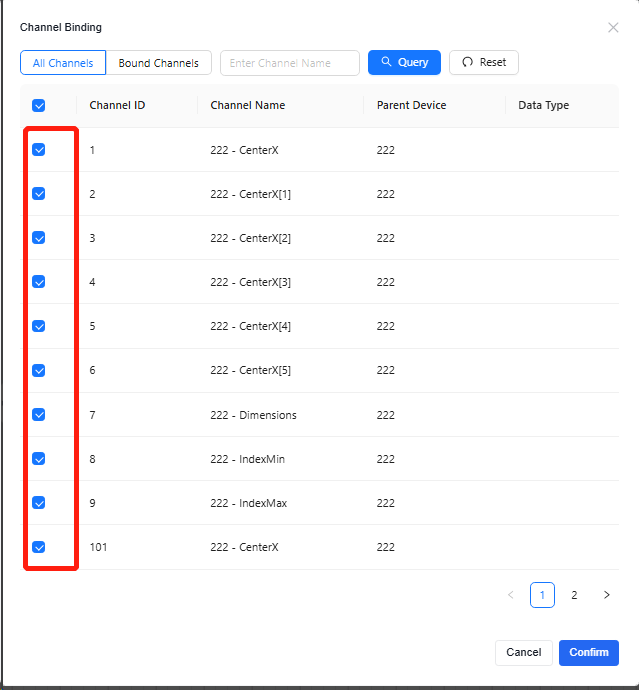Viewport: 639px width, 690px height.
Task: Uncheck the CenterX[1] channel checkbox
Action: click(x=39, y=194)
